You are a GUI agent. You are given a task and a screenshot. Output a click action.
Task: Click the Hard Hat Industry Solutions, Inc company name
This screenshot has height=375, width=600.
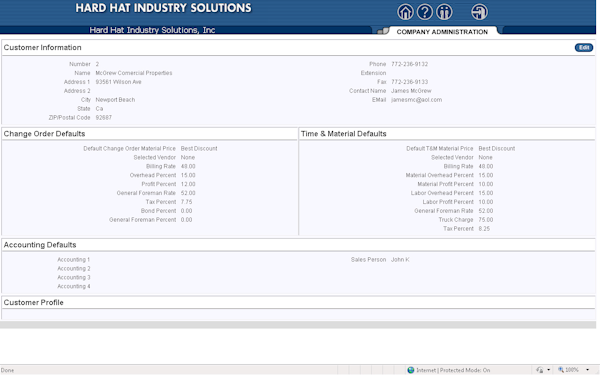pyautogui.click(x=152, y=30)
